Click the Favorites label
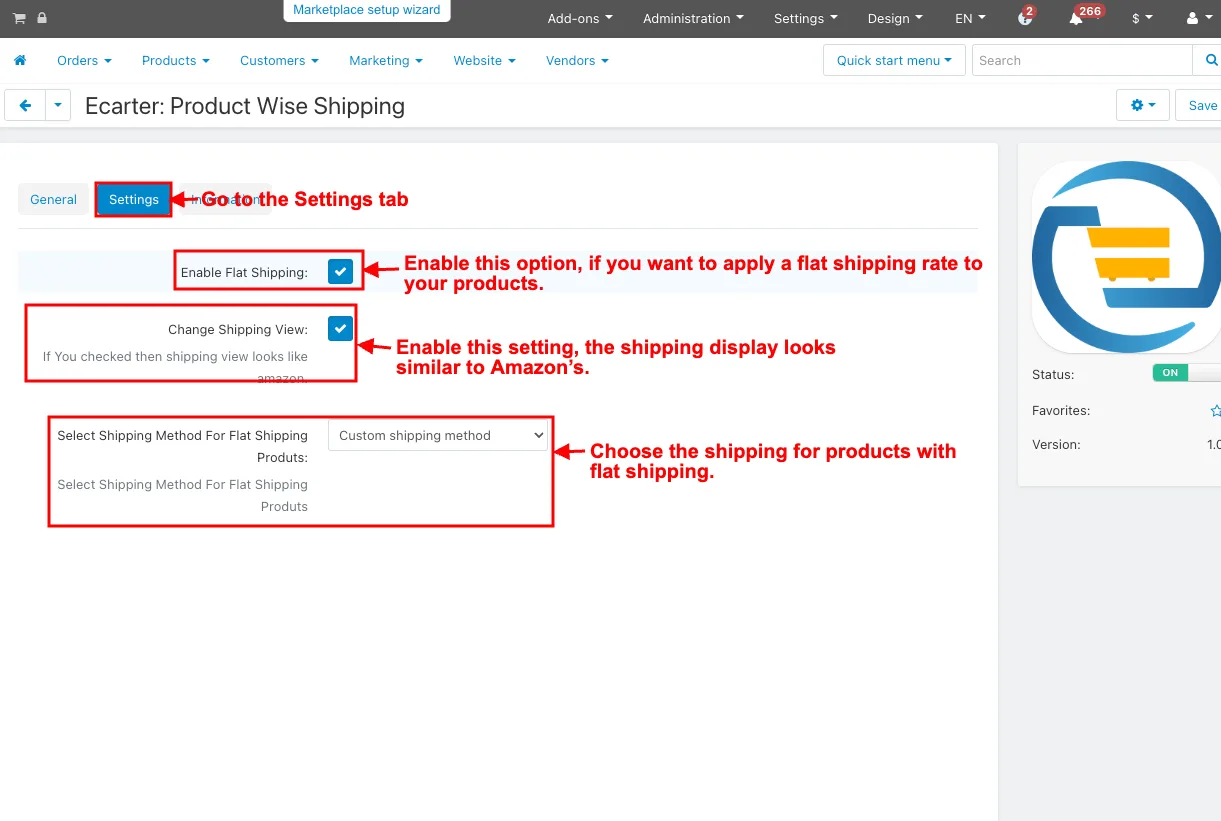Screen dimensions: 1221x821 click(1061, 410)
